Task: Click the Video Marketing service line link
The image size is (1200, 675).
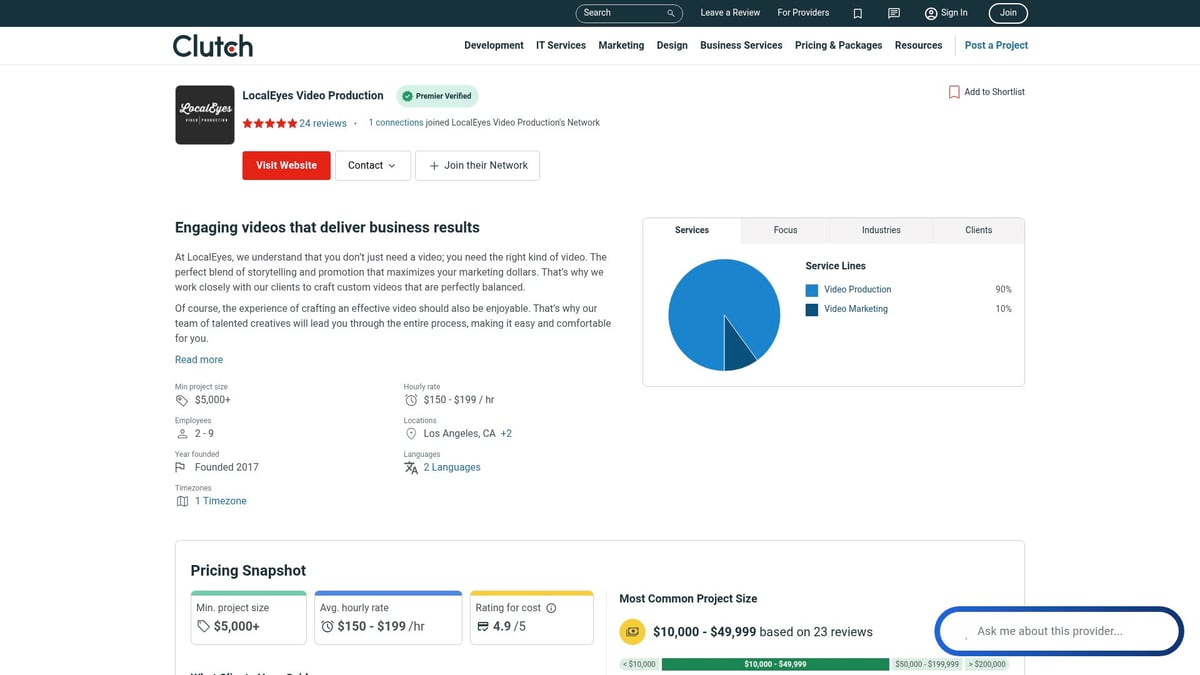Action: 856,309
